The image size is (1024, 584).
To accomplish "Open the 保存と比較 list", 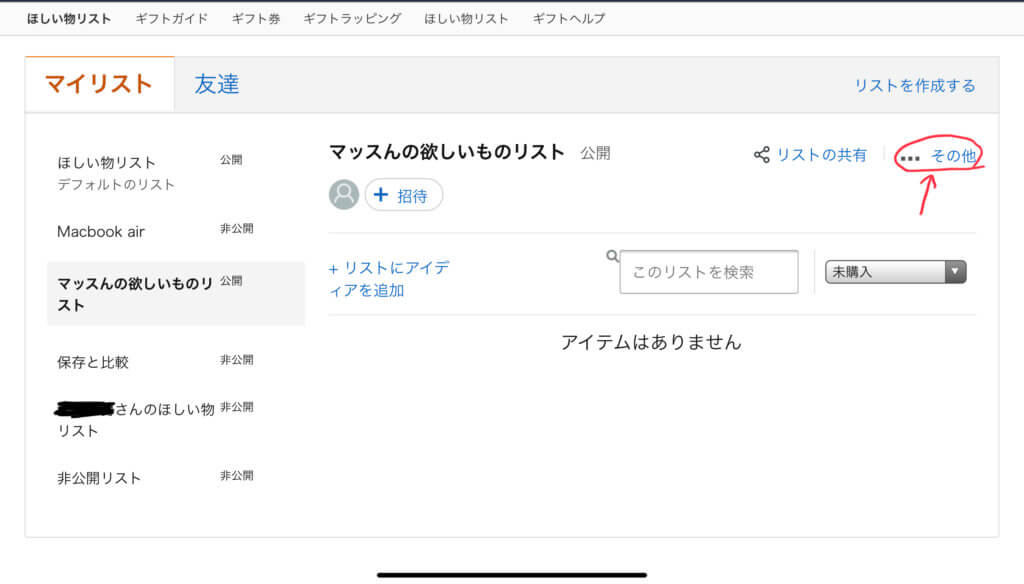I will pyautogui.click(x=93, y=362).
